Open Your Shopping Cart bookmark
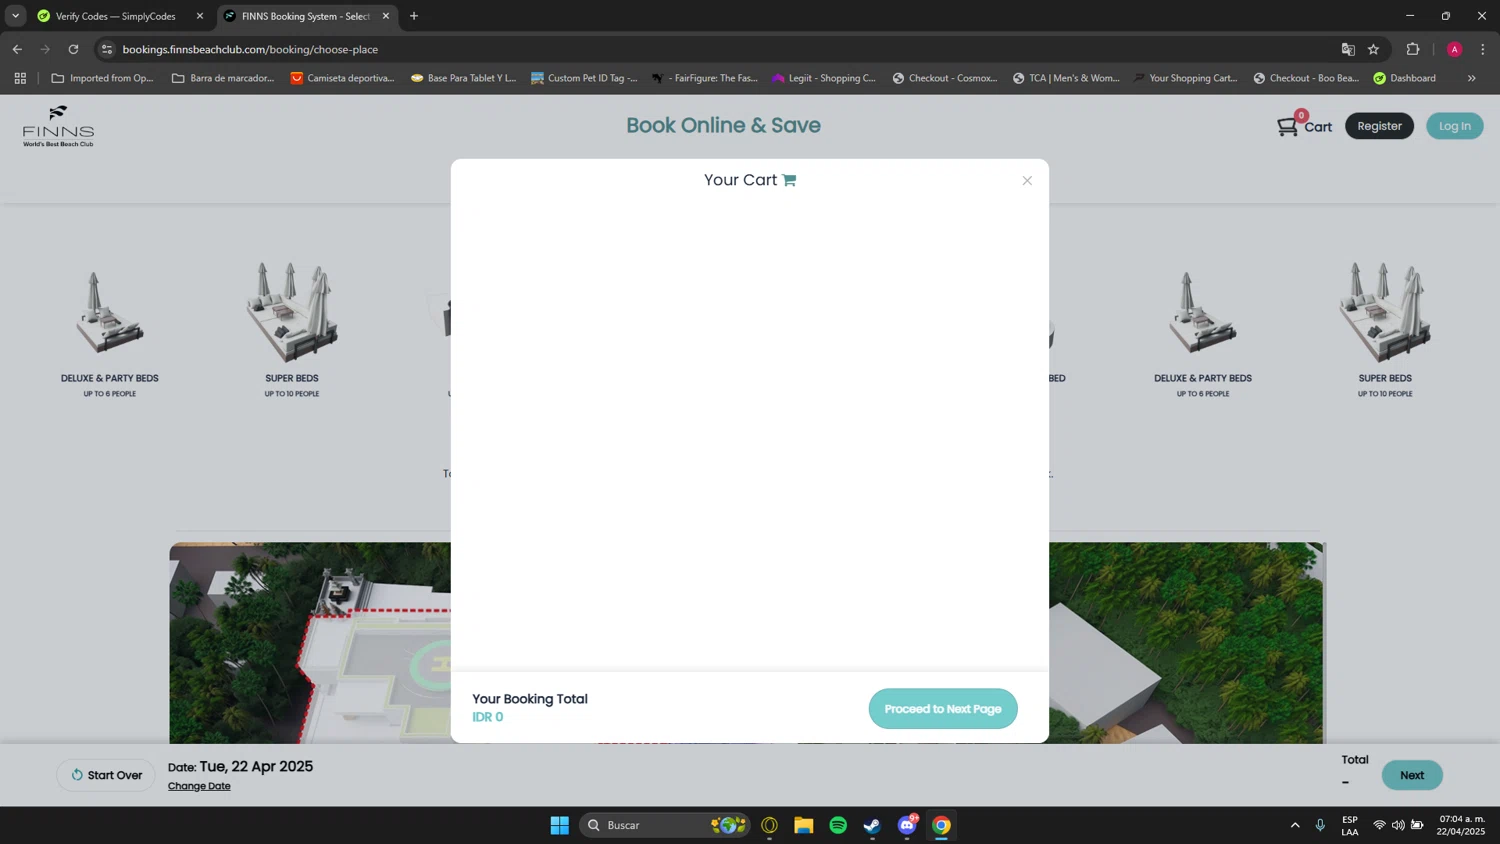 1186,78
